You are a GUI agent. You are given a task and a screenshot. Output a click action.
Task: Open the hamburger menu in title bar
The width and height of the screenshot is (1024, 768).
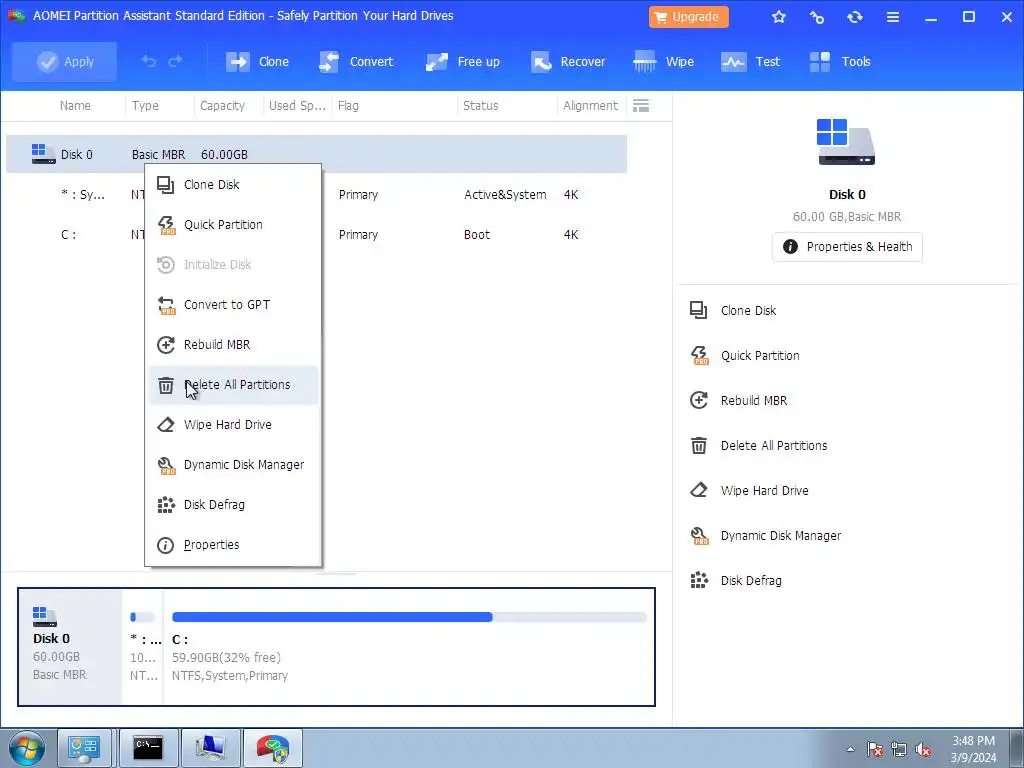pyautogui.click(x=893, y=17)
